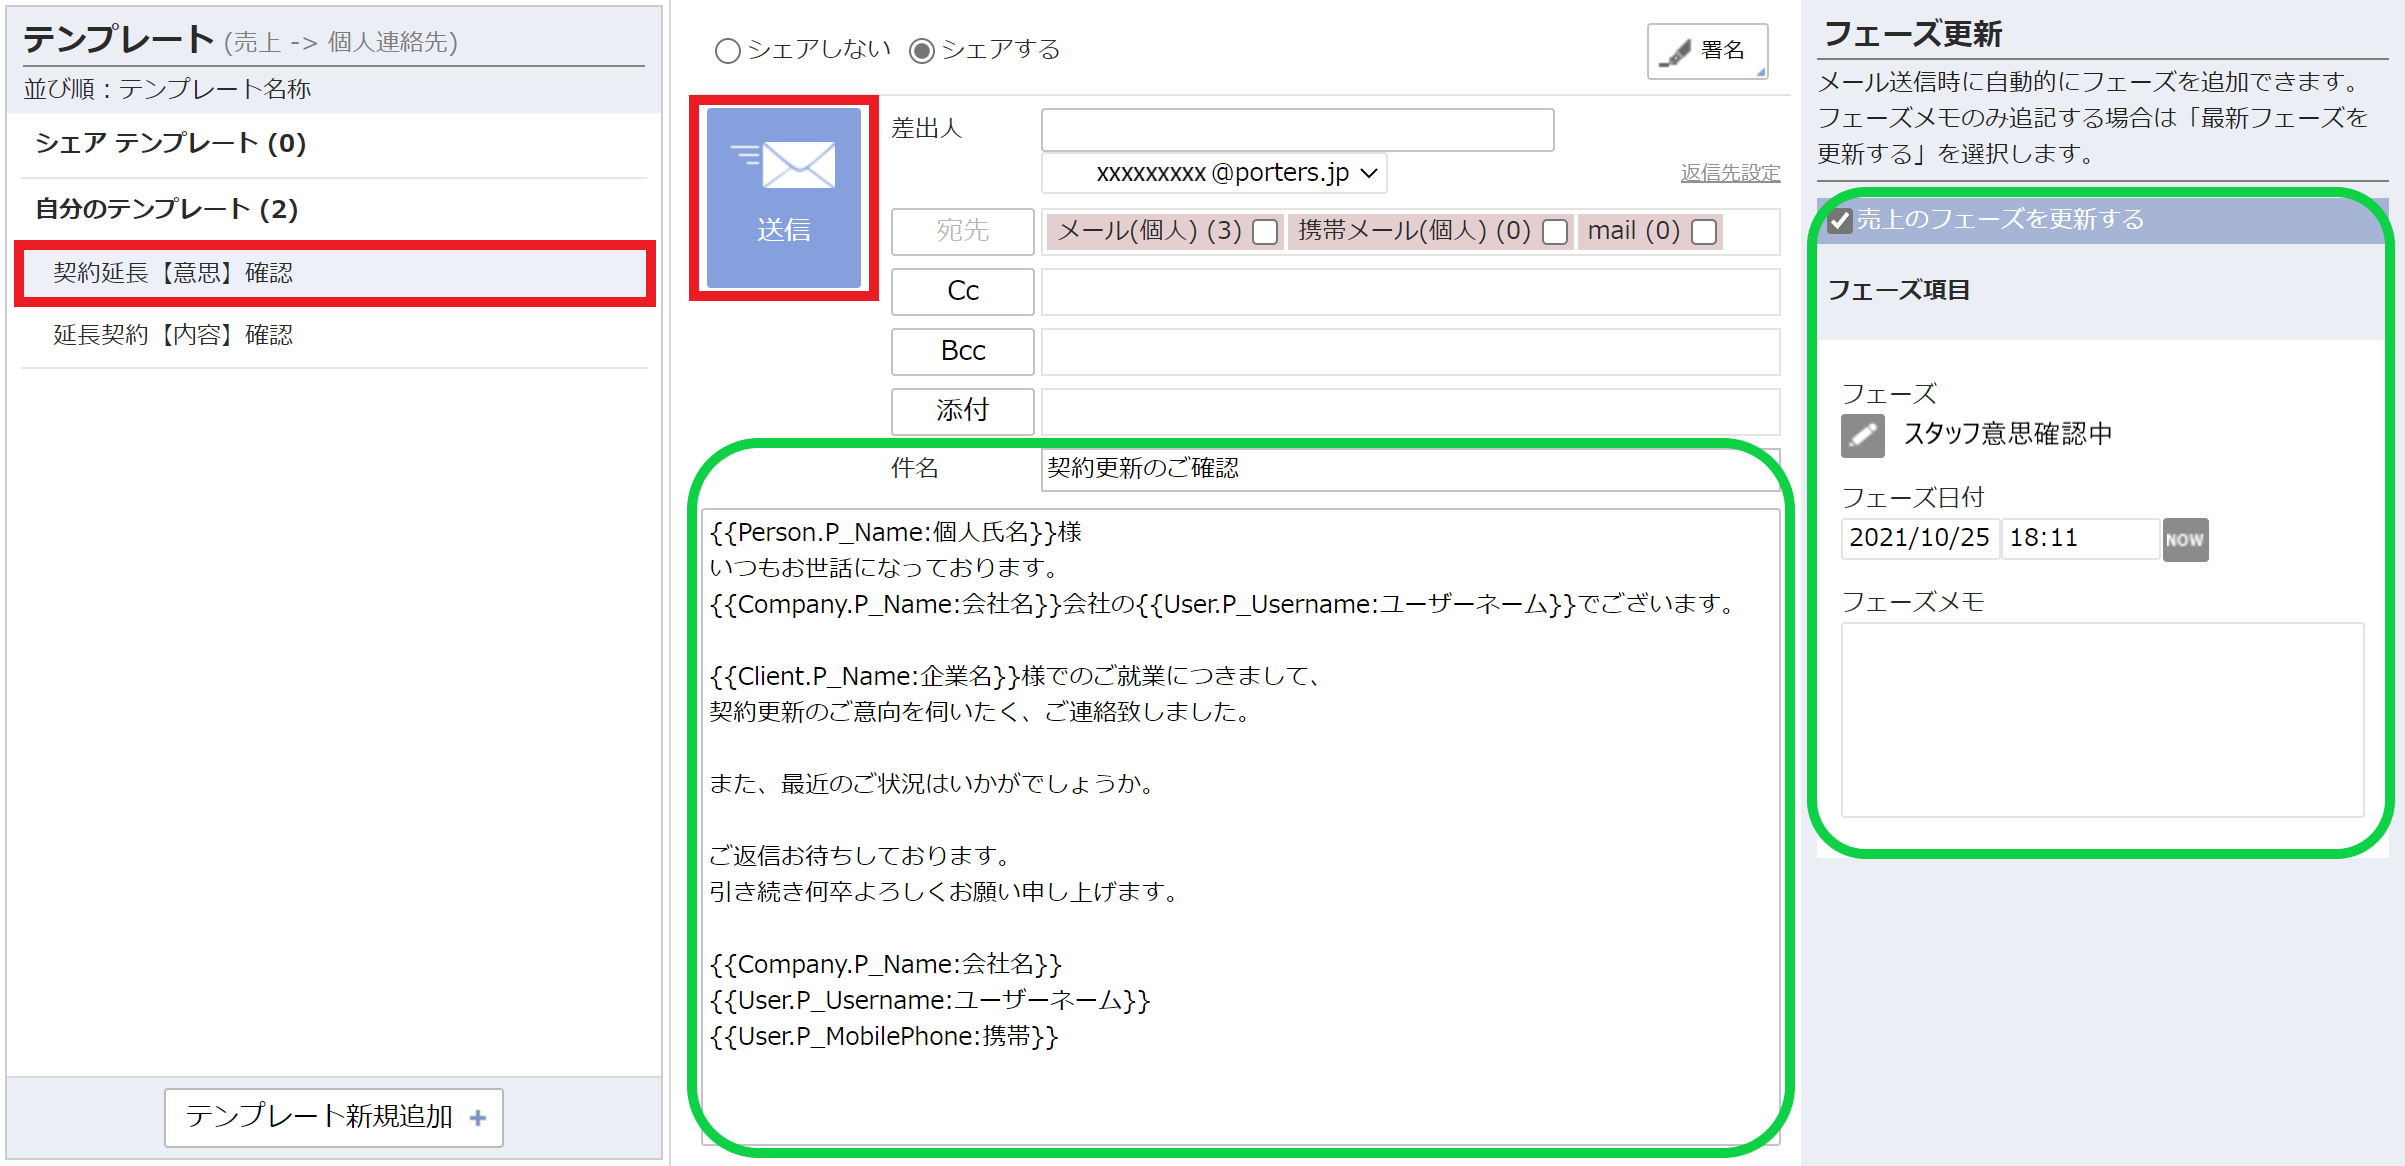The width and height of the screenshot is (2405, 1166).
Task: Click the 差出人 name input field
Action: click(1297, 130)
